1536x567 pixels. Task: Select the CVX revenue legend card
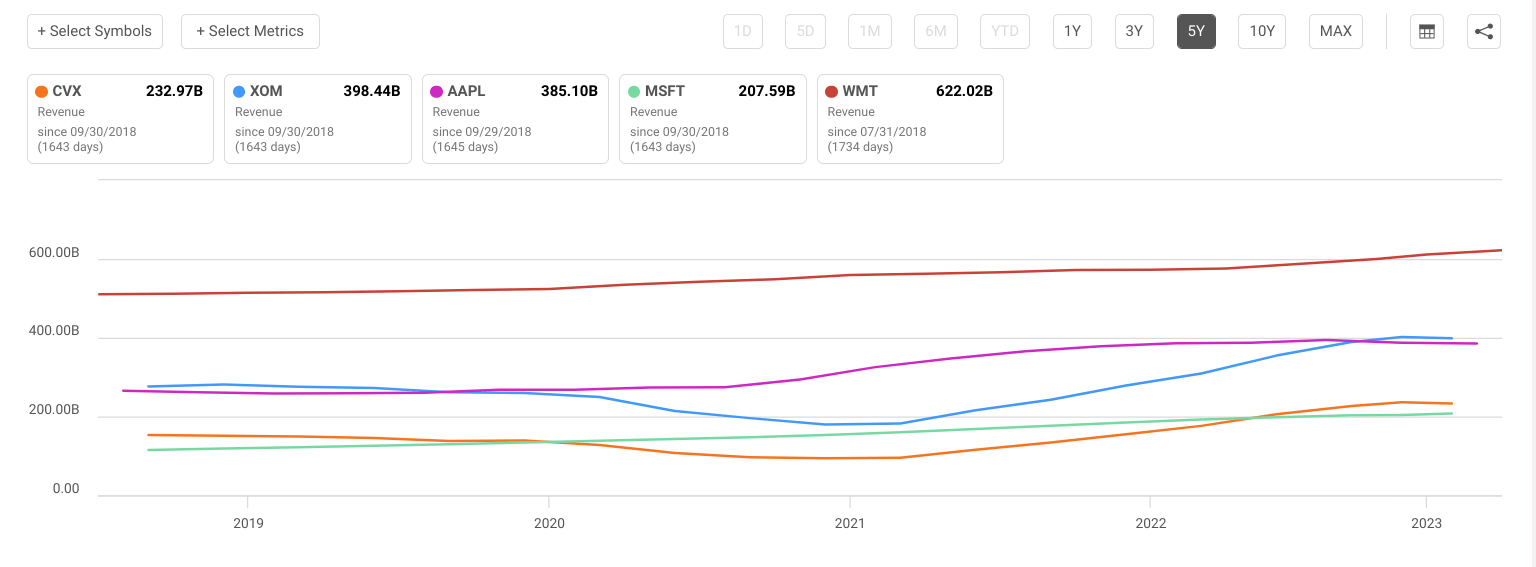120,118
